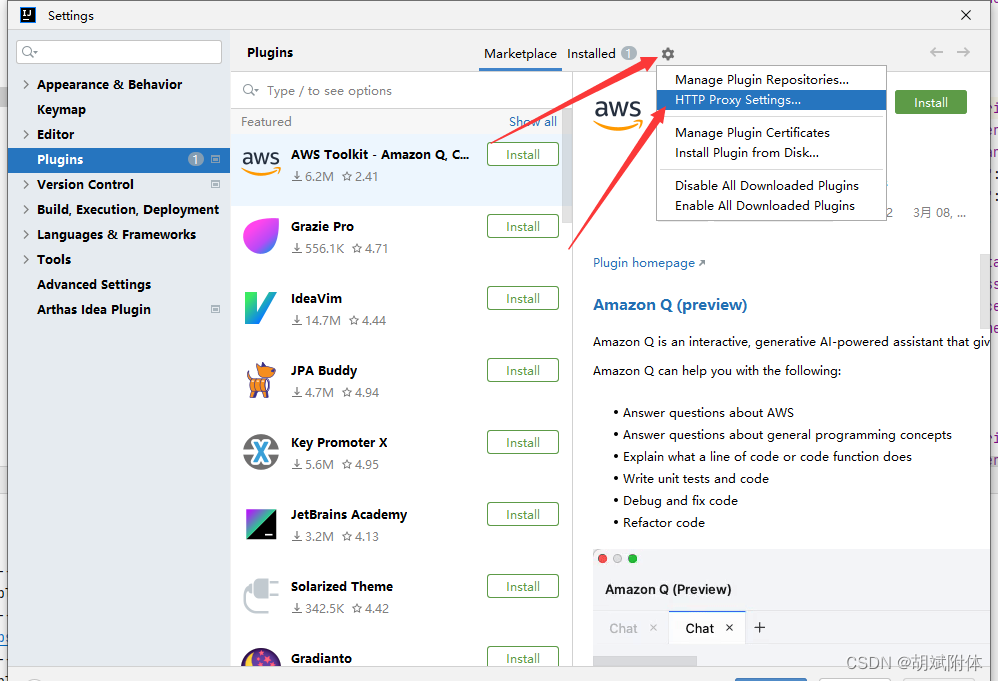Viewport: 998px width, 681px height.
Task: Click the AWS Toolkit plugin logo
Action: click(261, 163)
